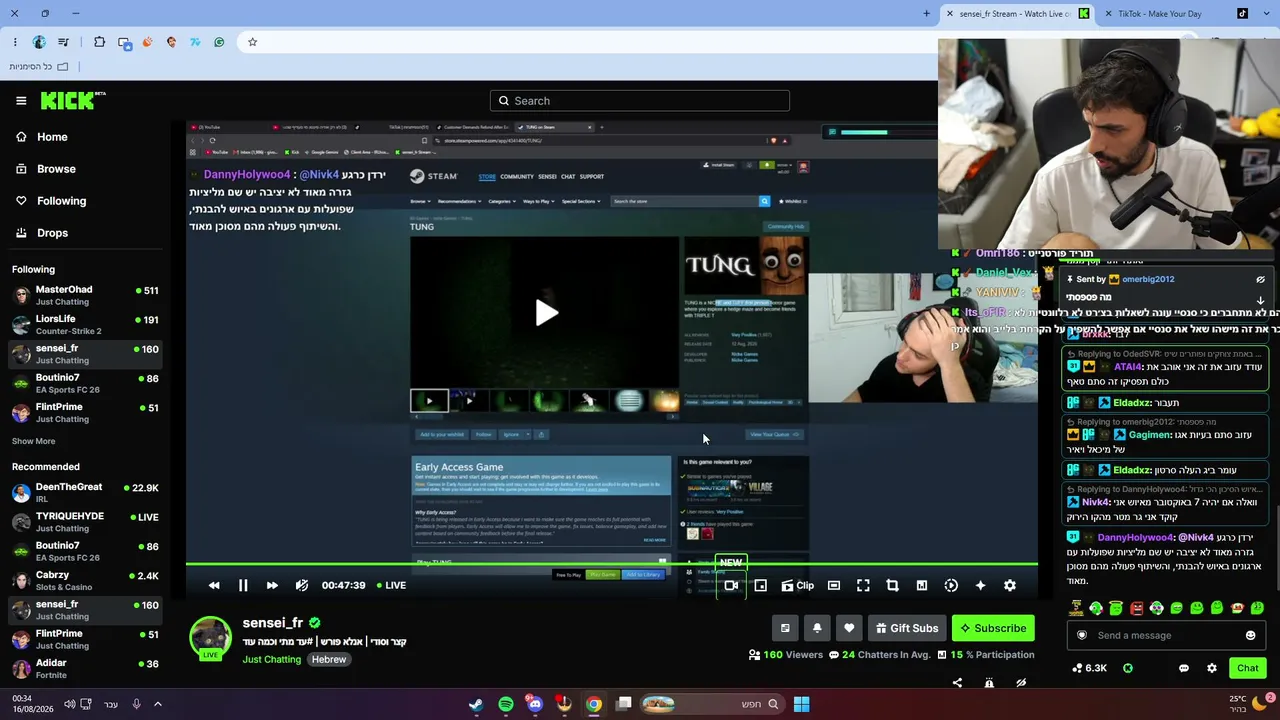The width and height of the screenshot is (1280, 720).
Task: Open the chat message input field
Action: point(1166,635)
